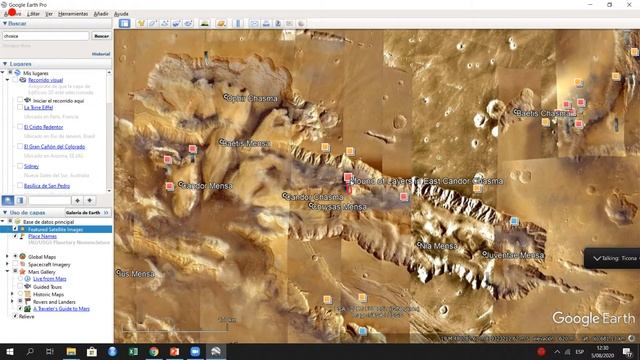Uncheck the Place Names layer checkbox

[x=15, y=236]
